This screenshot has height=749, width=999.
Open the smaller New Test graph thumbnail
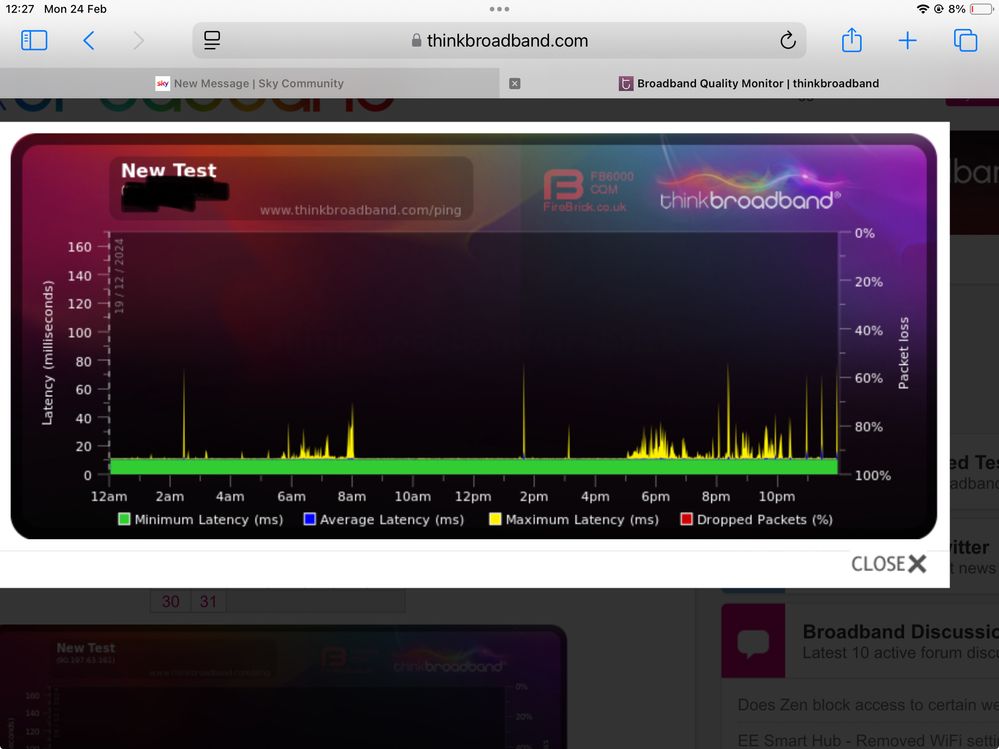[283, 688]
